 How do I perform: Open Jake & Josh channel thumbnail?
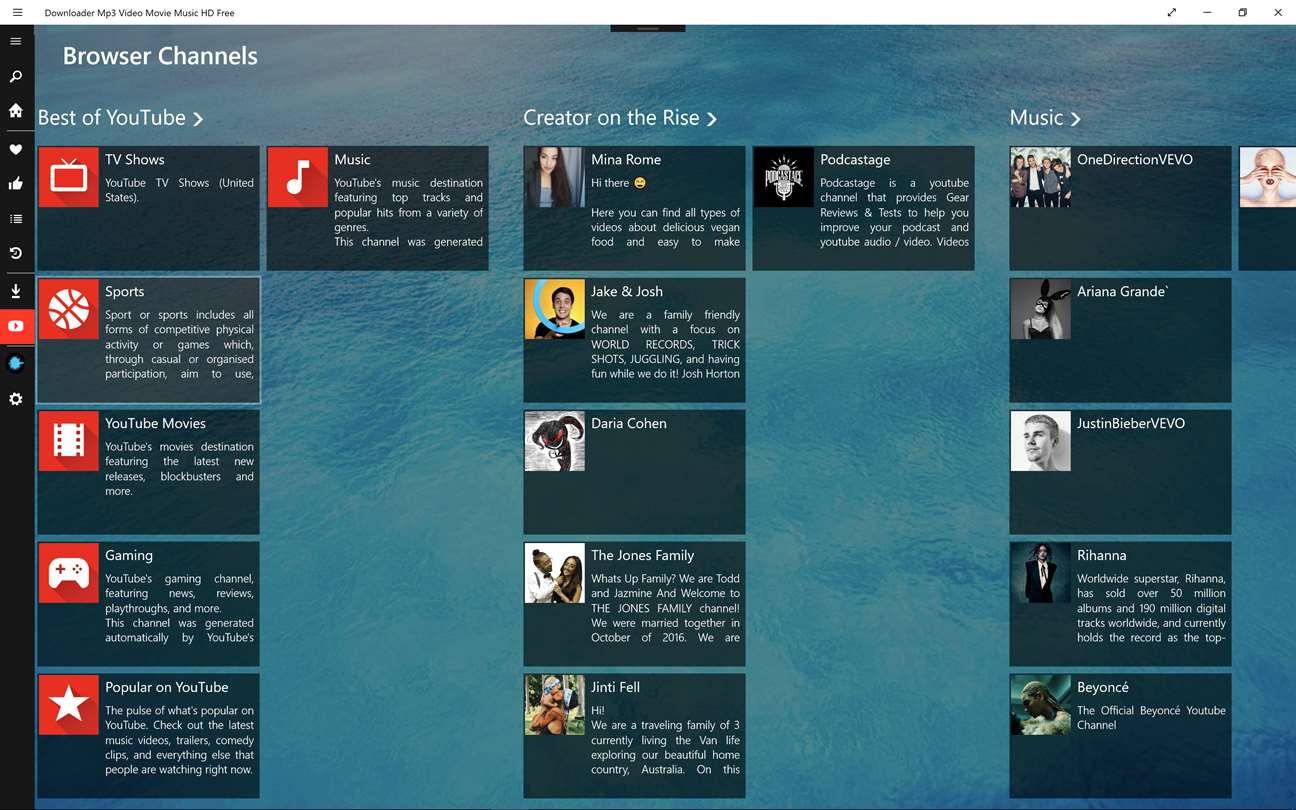pyautogui.click(x=555, y=309)
